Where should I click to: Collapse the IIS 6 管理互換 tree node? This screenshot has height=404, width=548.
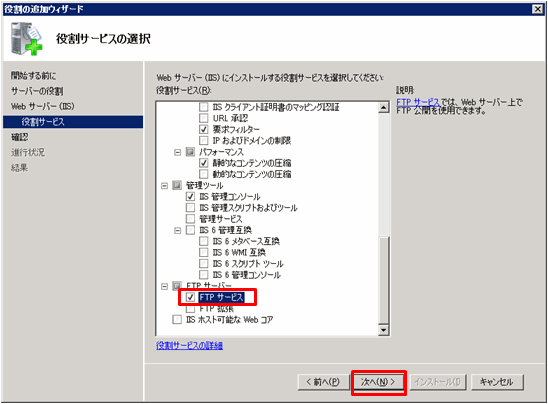(x=178, y=230)
